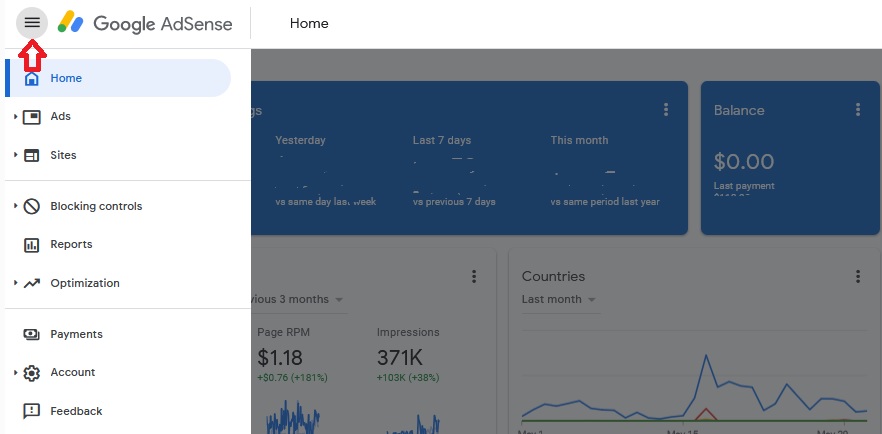This screenshot has height=434, width=882.
Task: Click the Feedback speech bubble icon
Action: click(x=32, y=412)
